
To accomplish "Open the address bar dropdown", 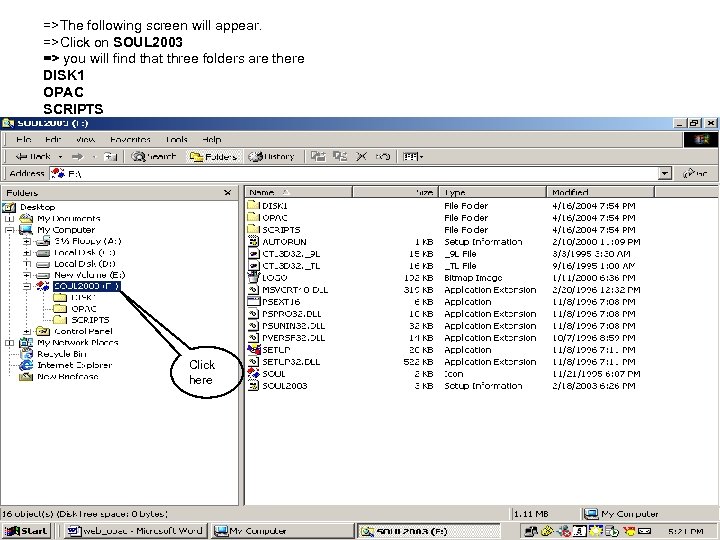I will tap(664, 174).
